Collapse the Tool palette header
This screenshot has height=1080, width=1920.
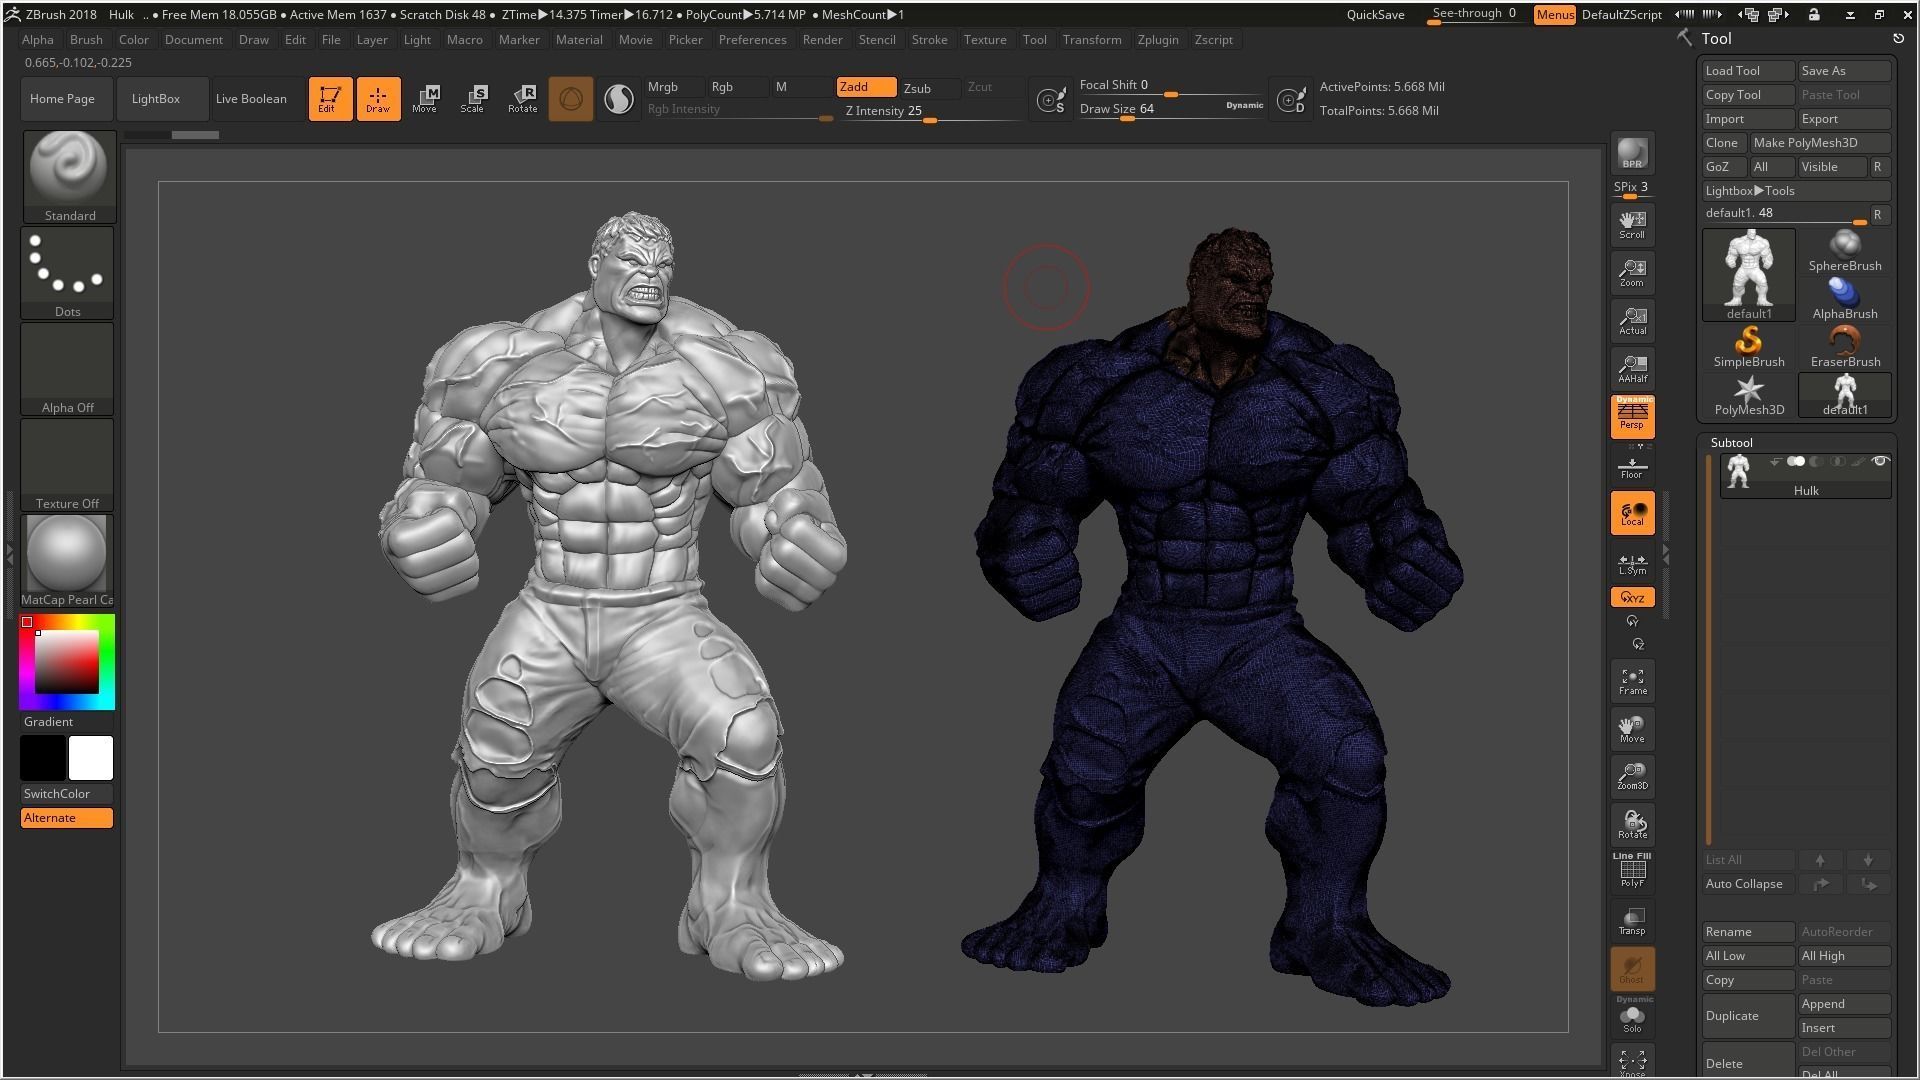pos(1716,38)
